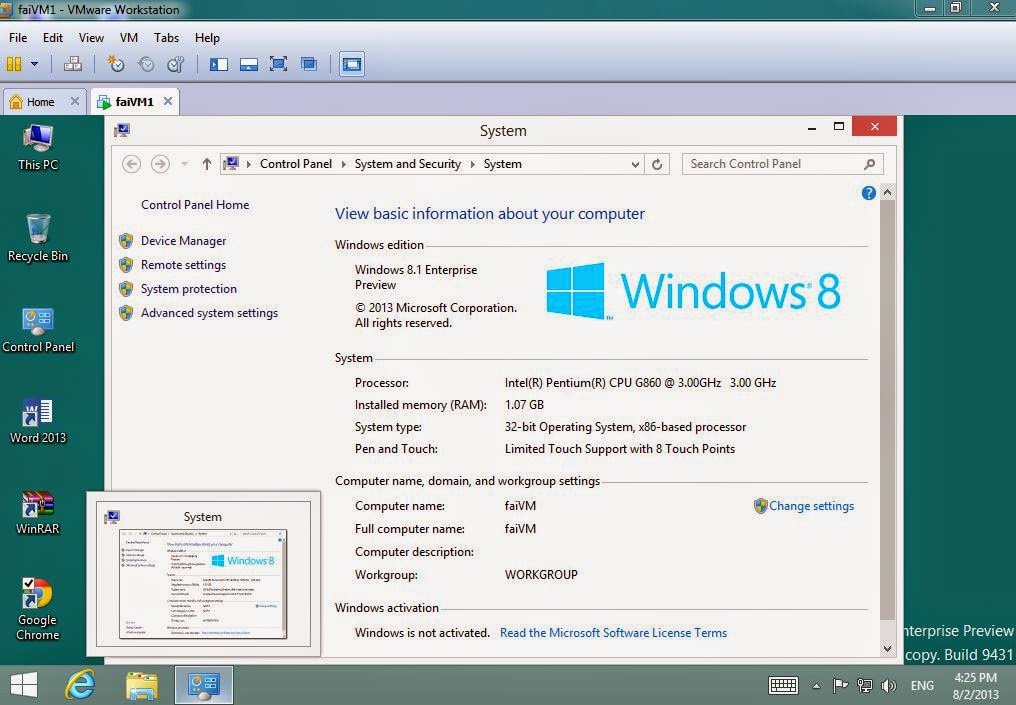The height and width of the screenshot is (705, 1016).
Task: Show hidden icons in the notification area
Action: click(817, 686)
